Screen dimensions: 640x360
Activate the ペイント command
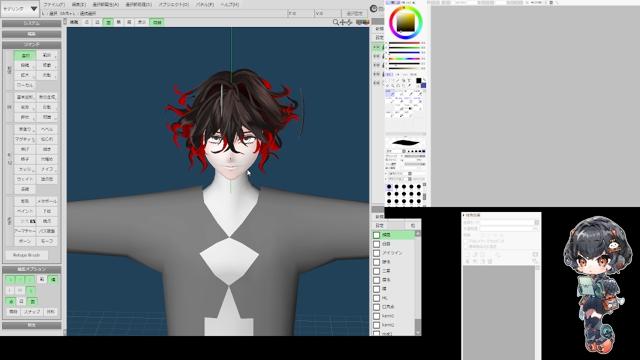pos(25,211)
